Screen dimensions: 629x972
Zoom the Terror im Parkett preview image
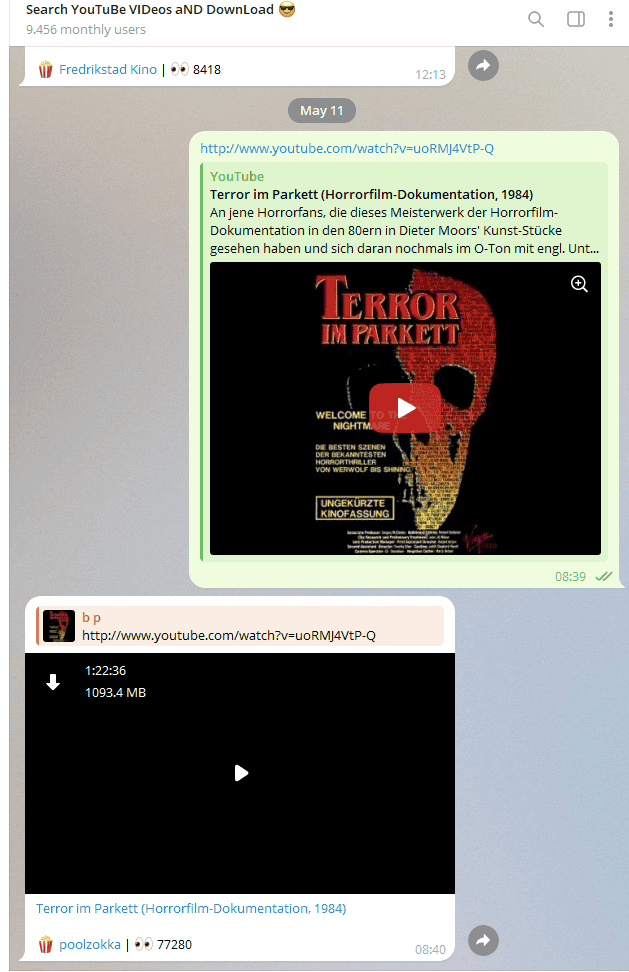579,284
